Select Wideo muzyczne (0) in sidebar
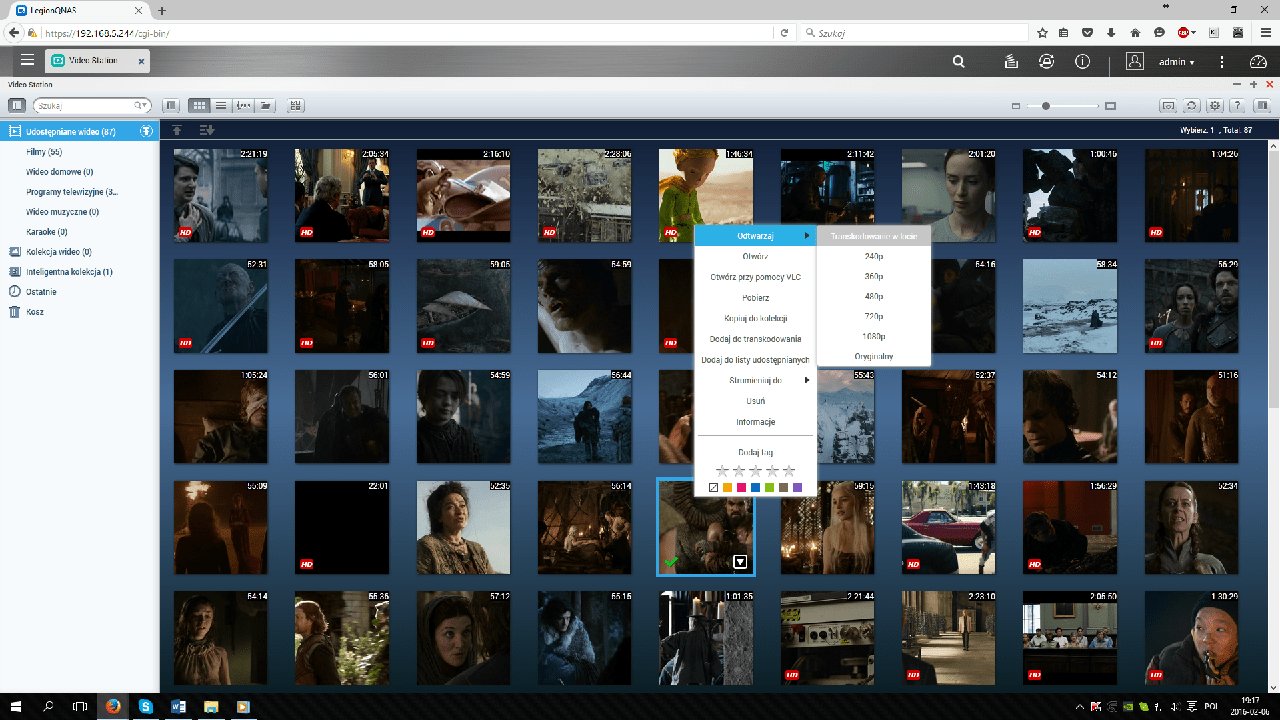This screenshot has width=1280, height=720. point(62,212)
